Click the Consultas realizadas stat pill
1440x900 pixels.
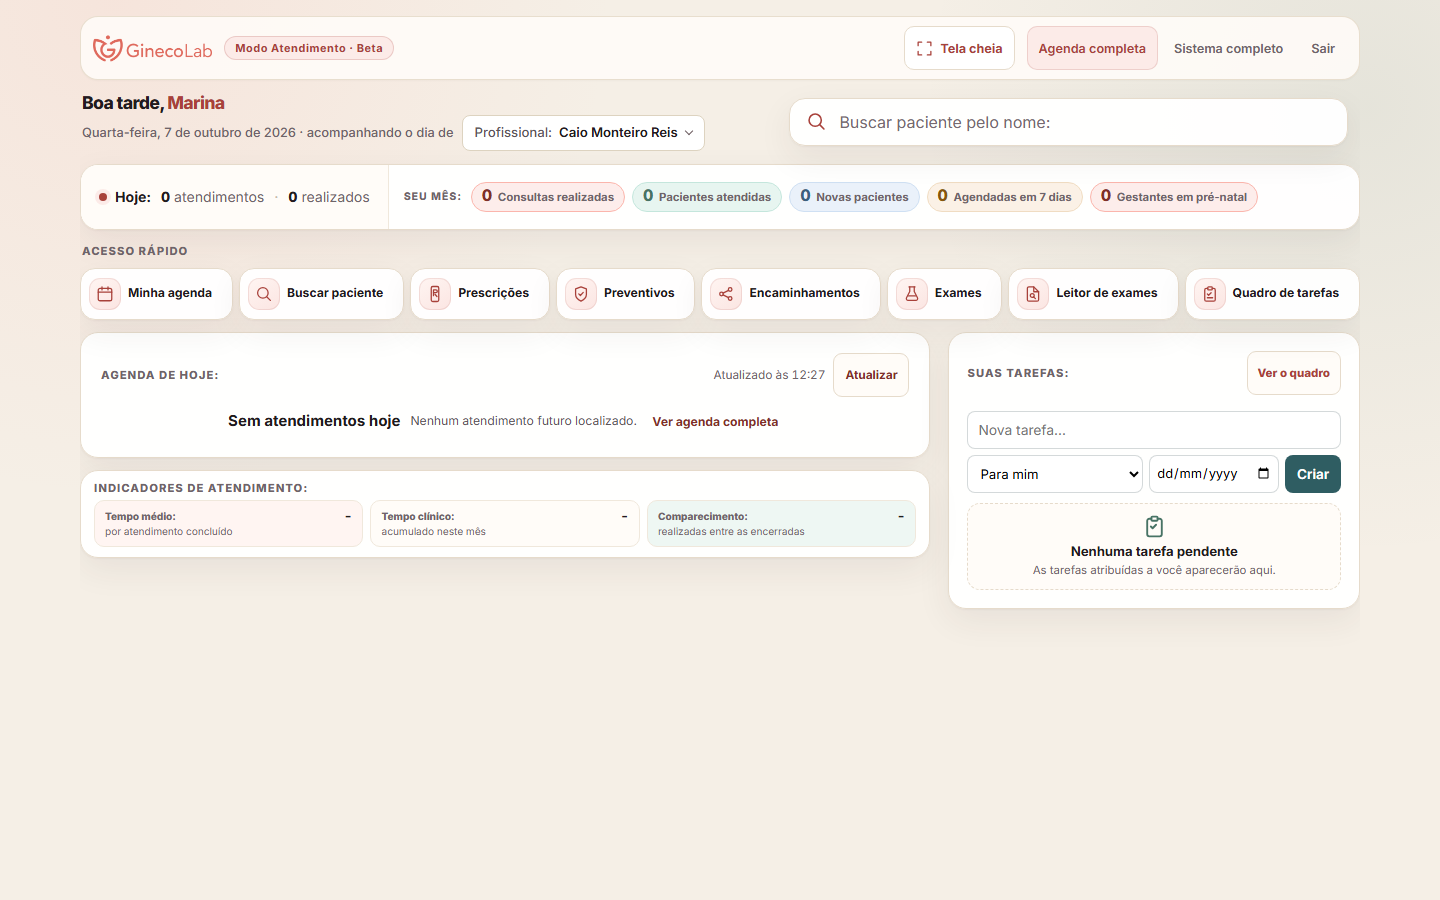[x=548, y=197]
